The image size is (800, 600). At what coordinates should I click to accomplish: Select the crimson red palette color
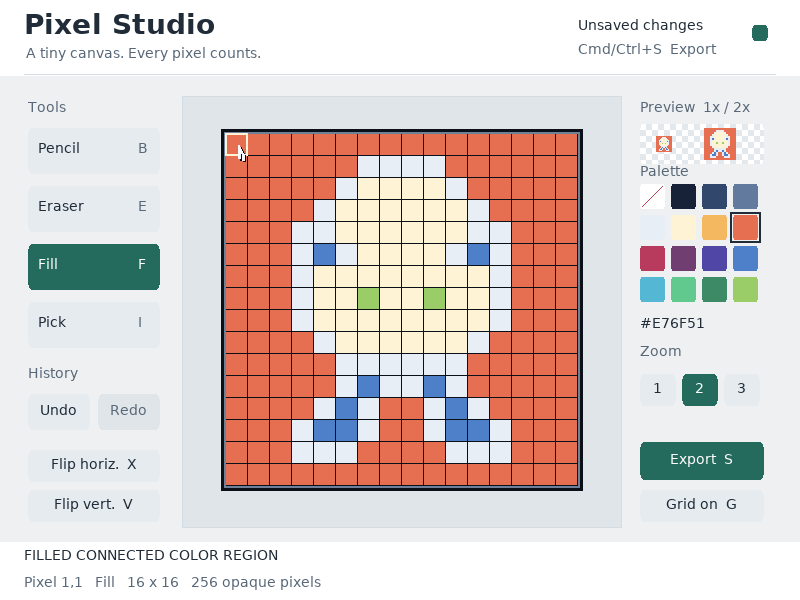point(653,259)
